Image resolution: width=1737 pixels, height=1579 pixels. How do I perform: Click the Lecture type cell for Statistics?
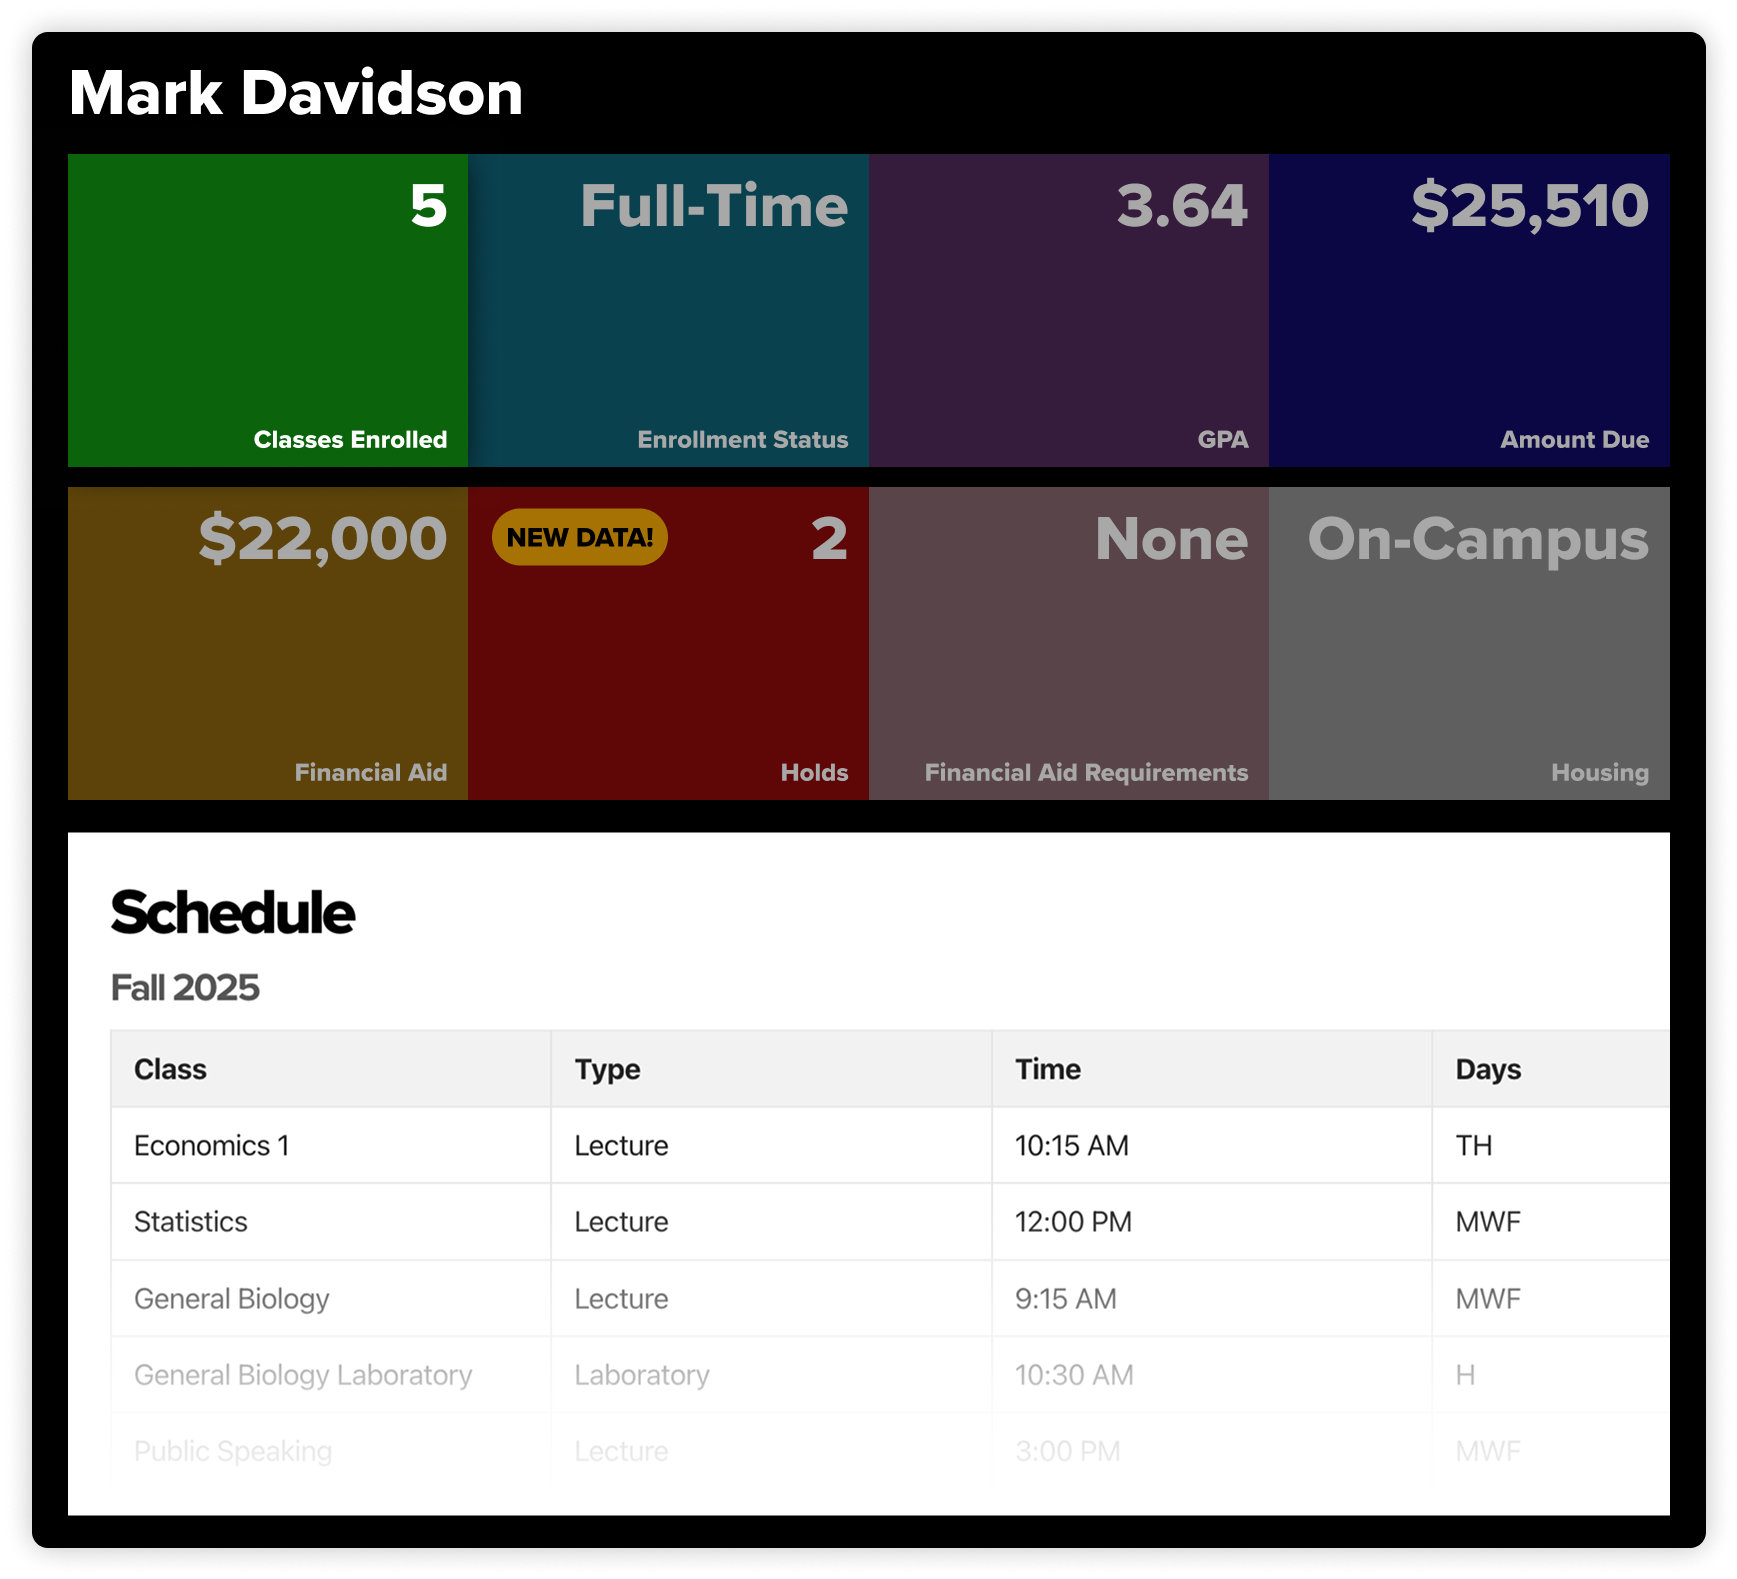pyautogui.click(x=771, y=1222)
